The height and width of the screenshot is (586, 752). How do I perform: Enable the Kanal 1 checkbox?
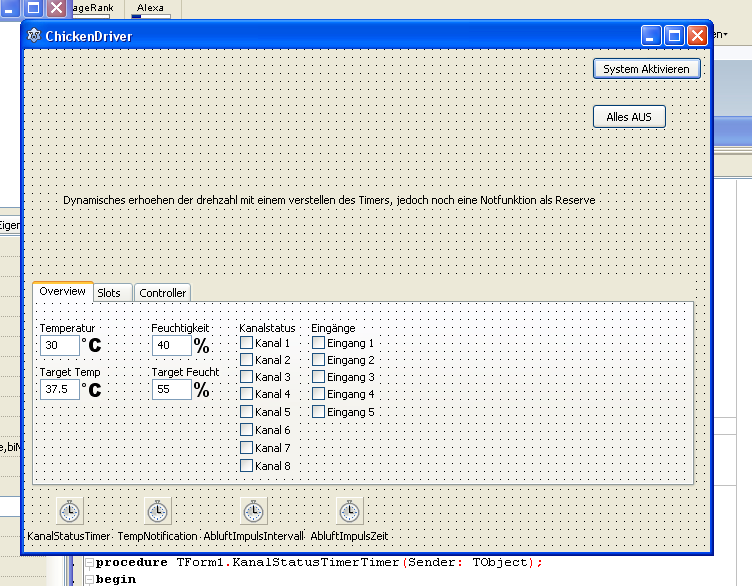click(x=246, y=343)
